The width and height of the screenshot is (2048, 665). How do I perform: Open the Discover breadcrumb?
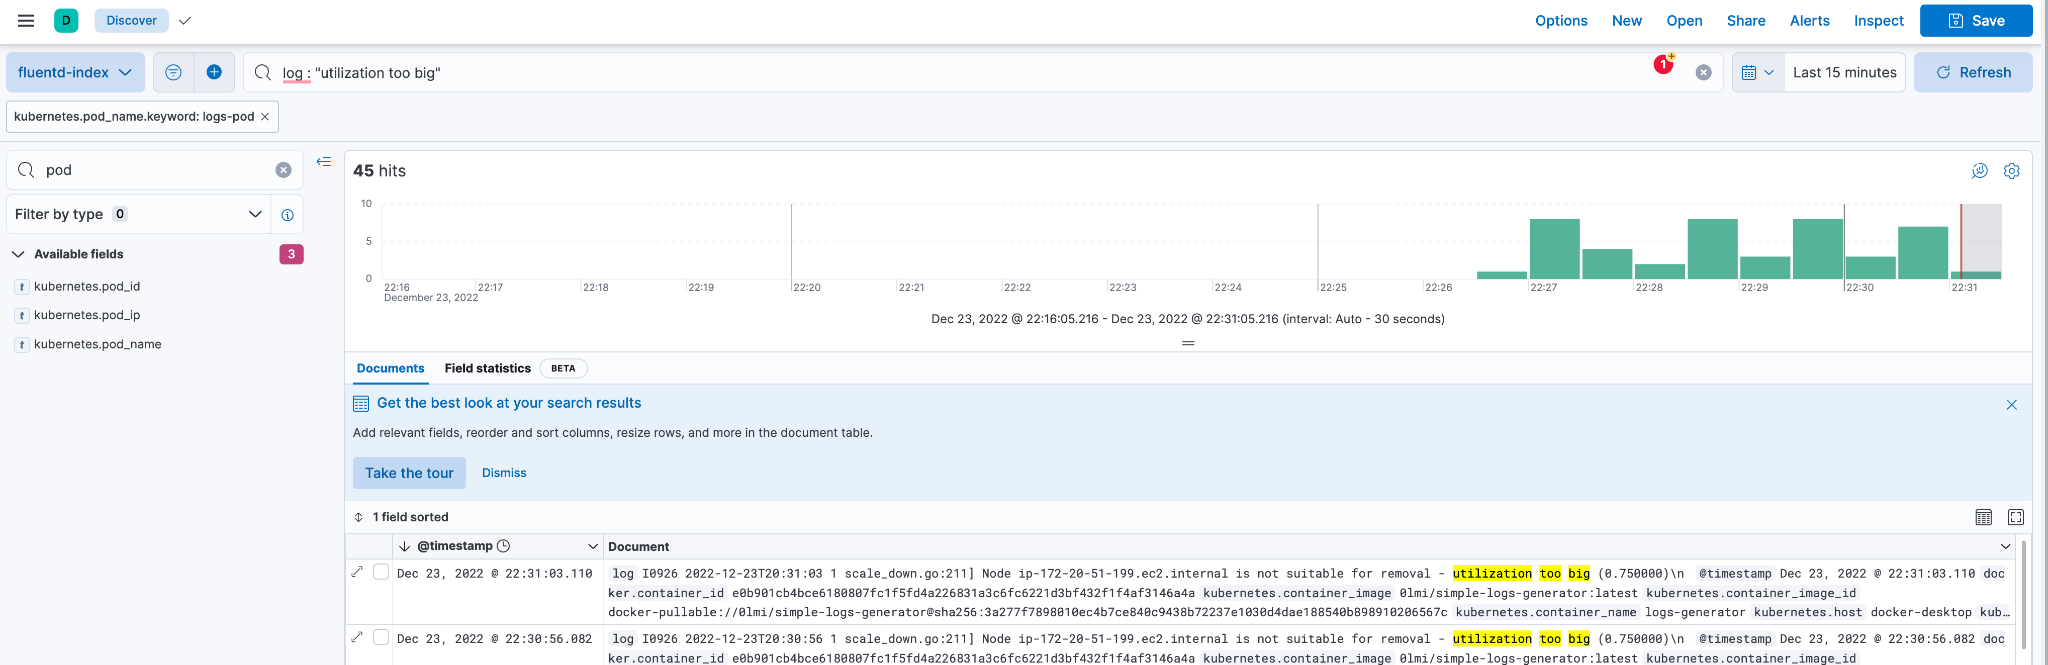coord(131,20)
